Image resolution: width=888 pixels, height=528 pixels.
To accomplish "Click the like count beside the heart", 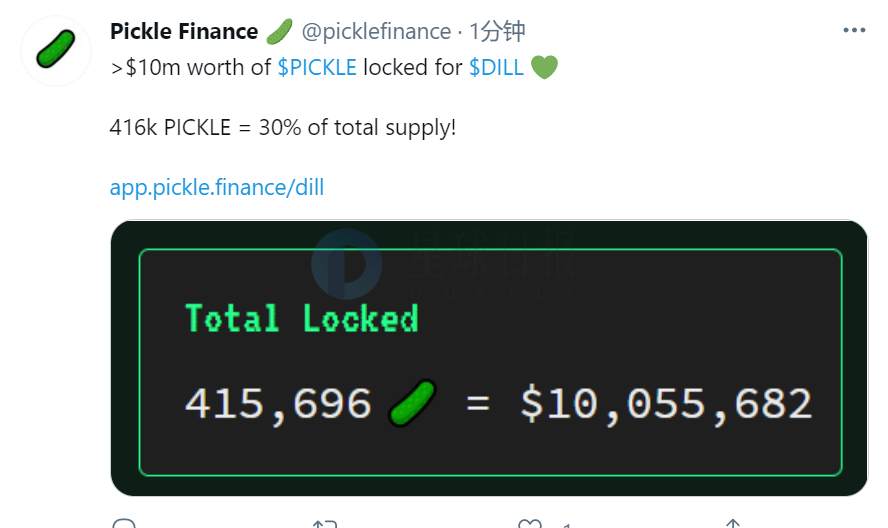I will point(566,525).
